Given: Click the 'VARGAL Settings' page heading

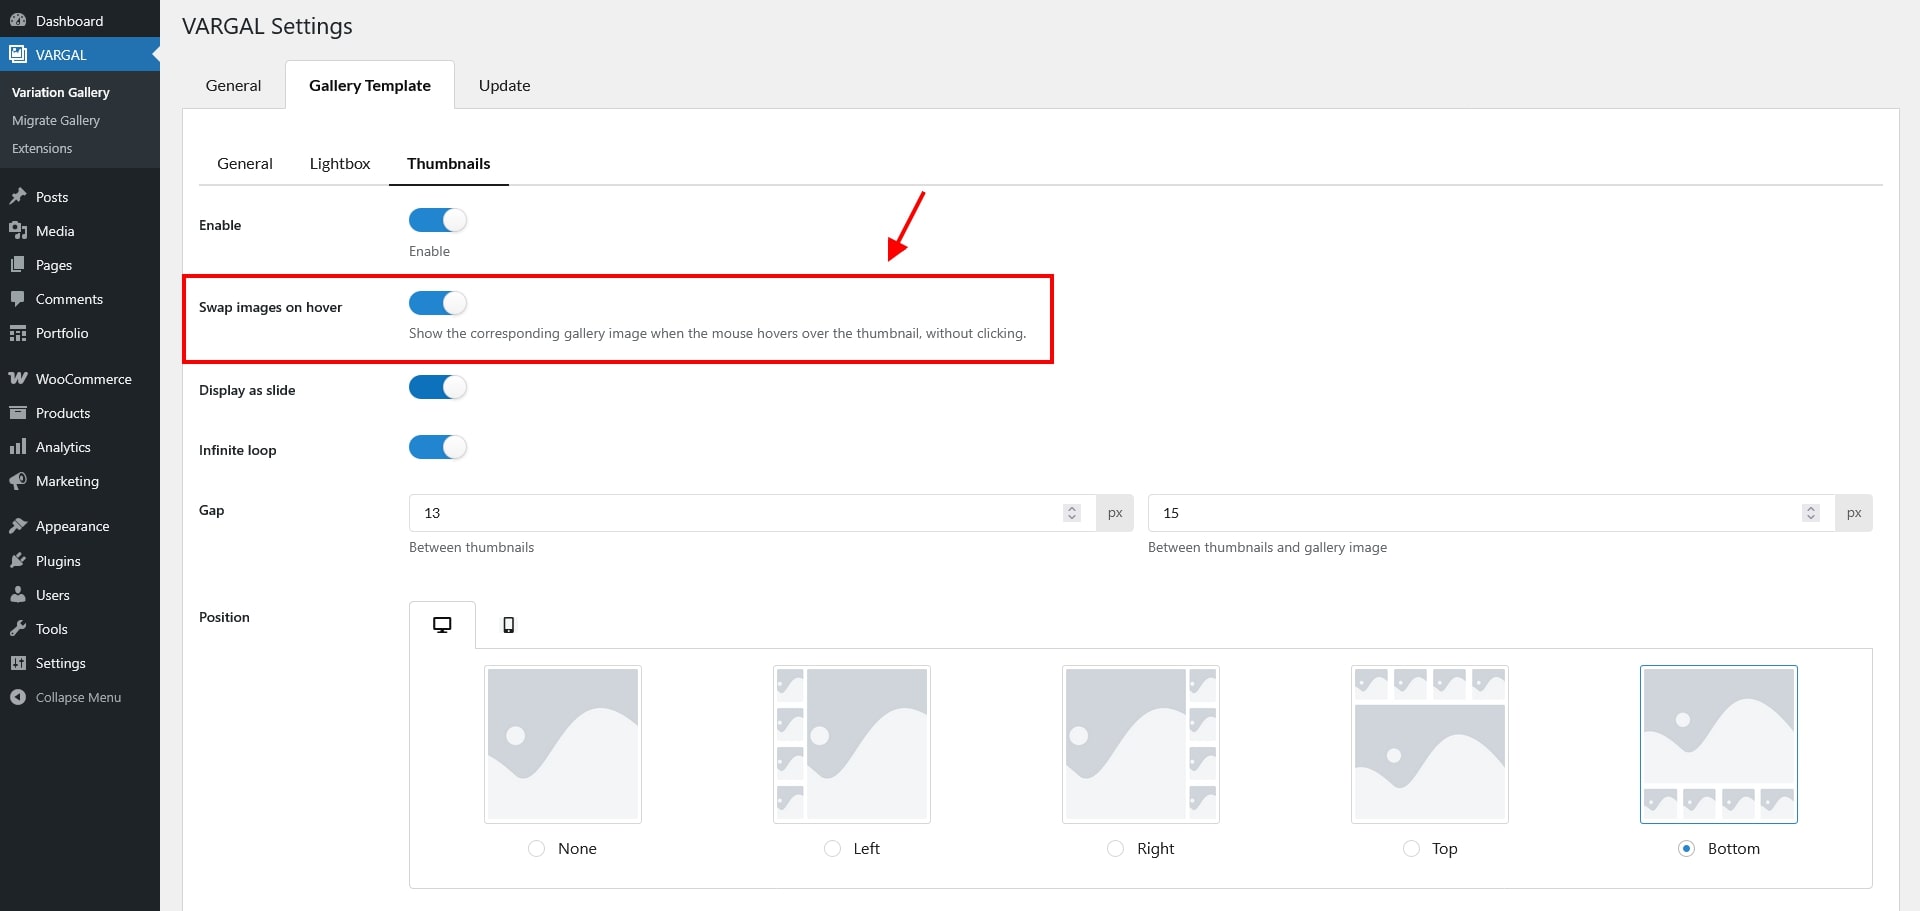Looking at the screenshot, I should [x=267, y=26].
